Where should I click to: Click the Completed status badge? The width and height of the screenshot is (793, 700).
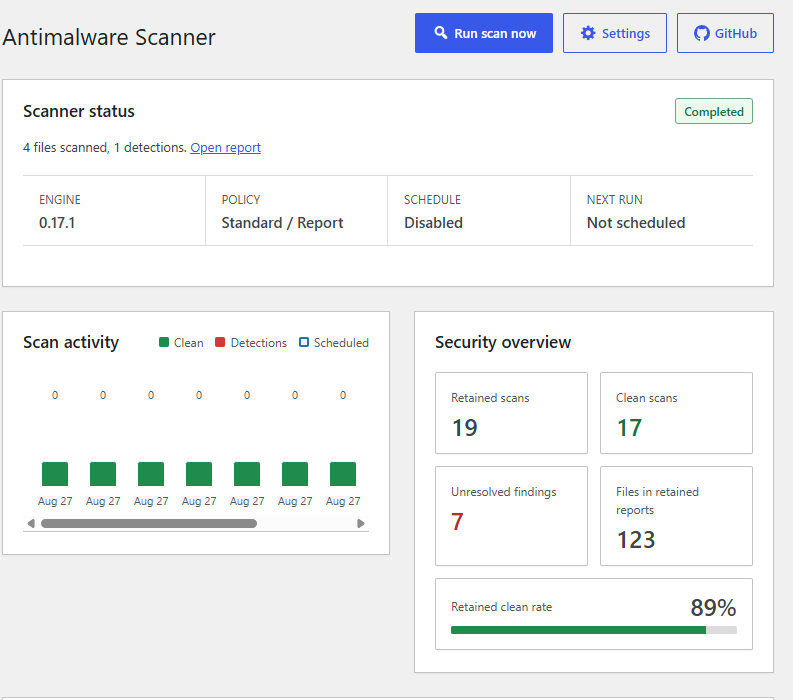pyautogui.click(x=714, y=111)
